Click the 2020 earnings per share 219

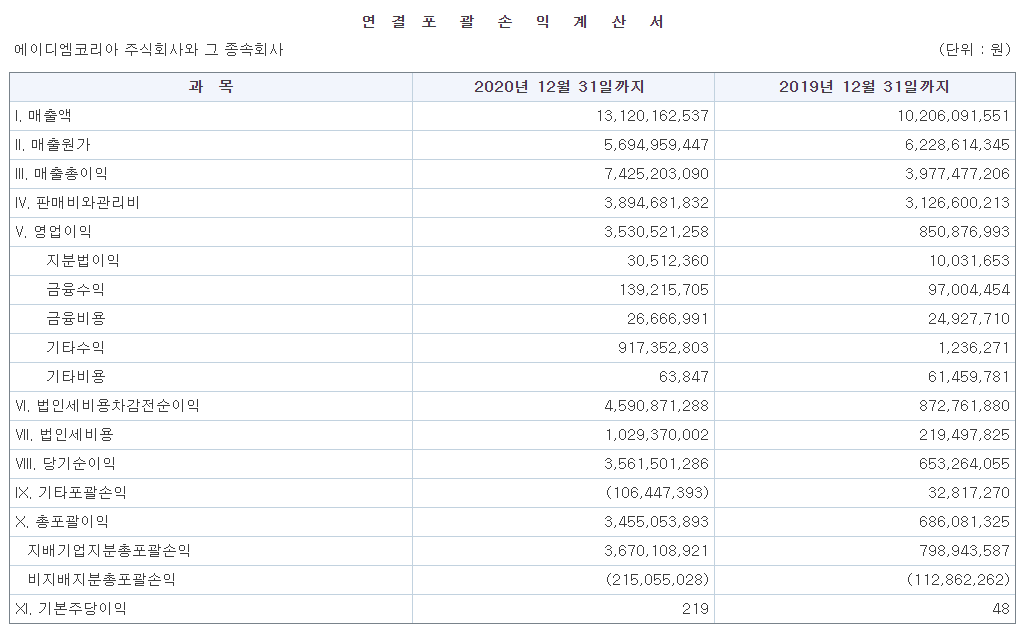tap(696, 609)
